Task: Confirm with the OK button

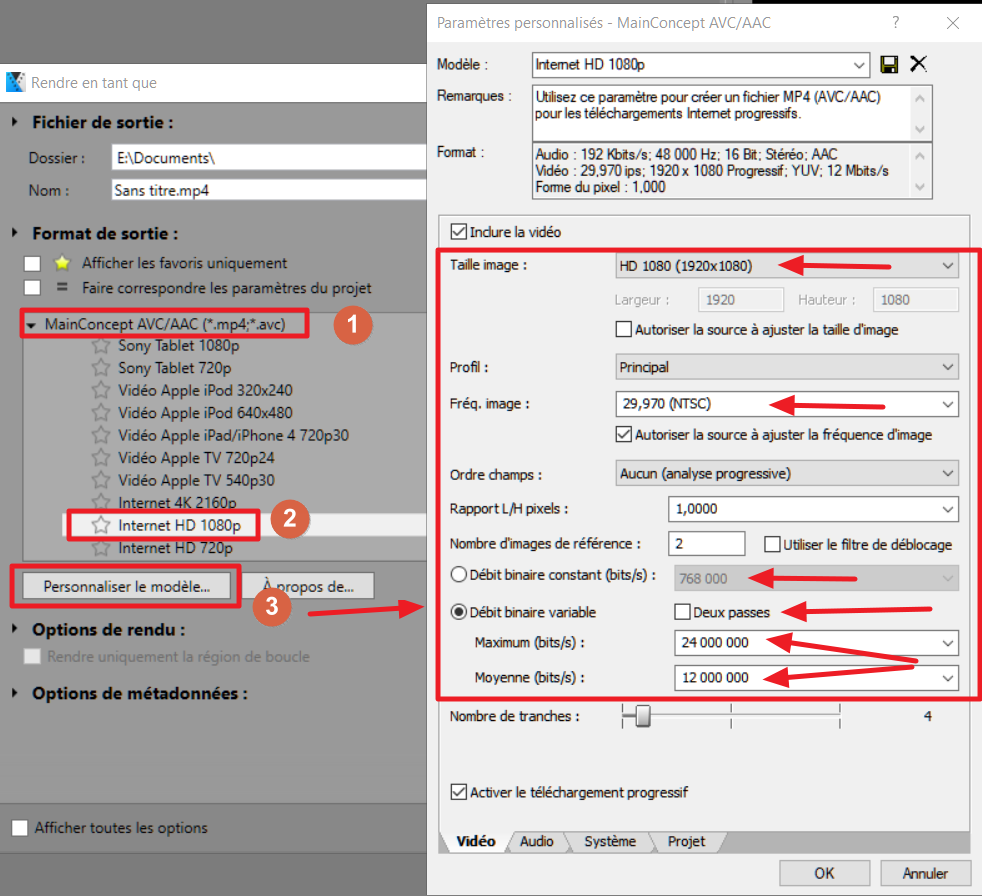Action: (824, 873)
